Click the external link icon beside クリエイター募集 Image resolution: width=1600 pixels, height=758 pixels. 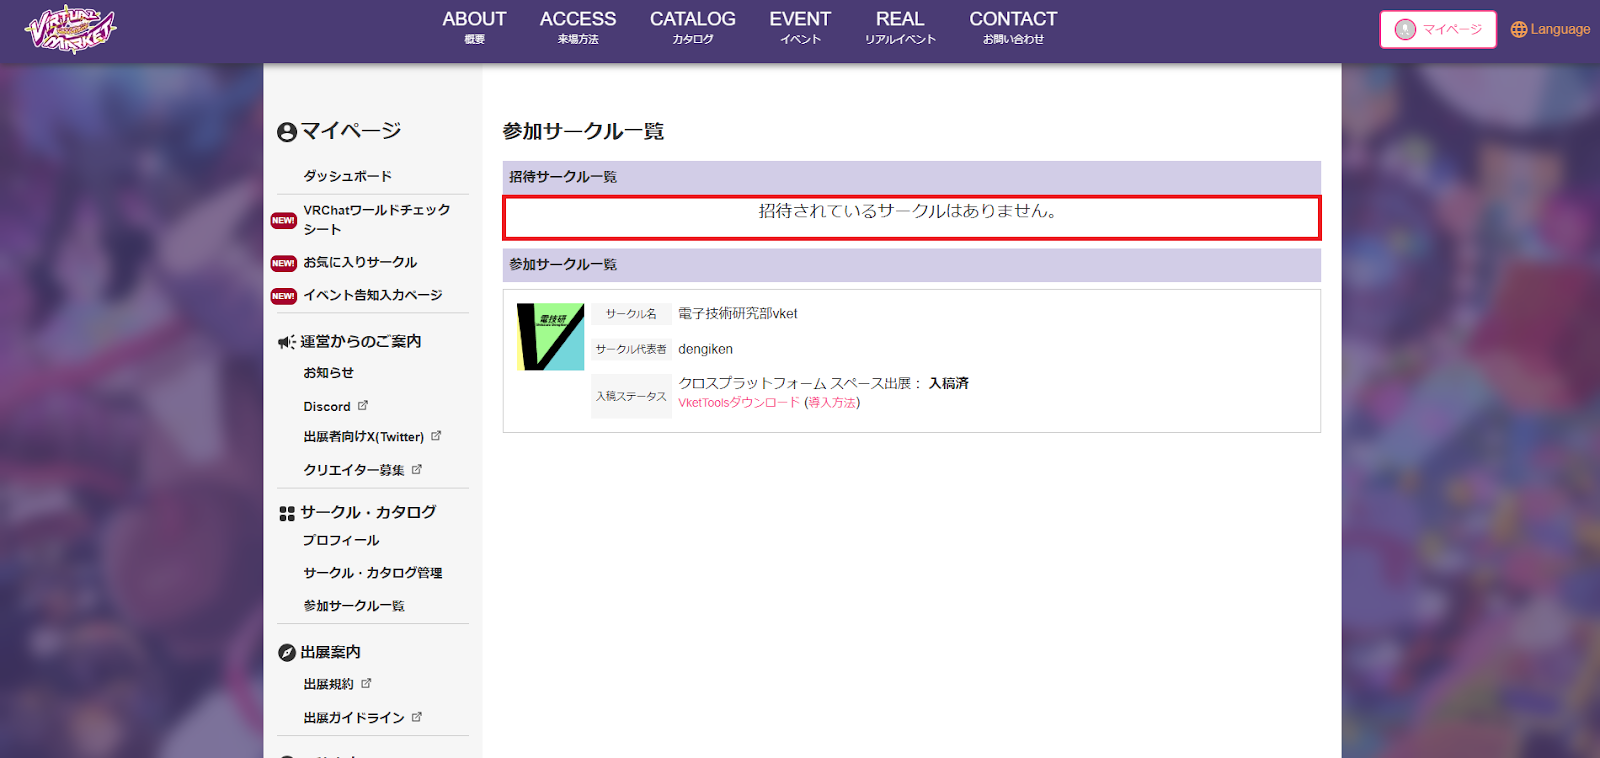(417, 469)
